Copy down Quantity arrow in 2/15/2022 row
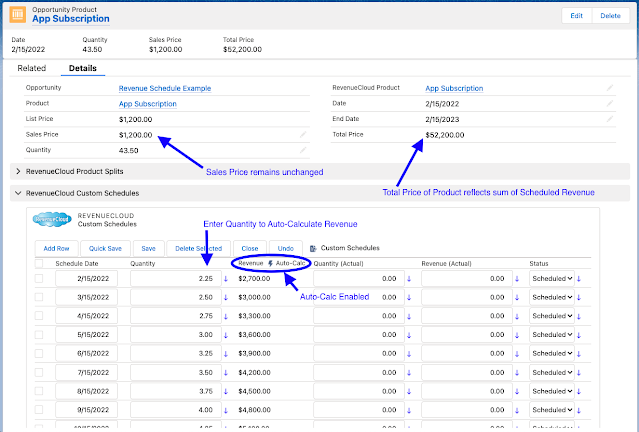 click(226, 279)
